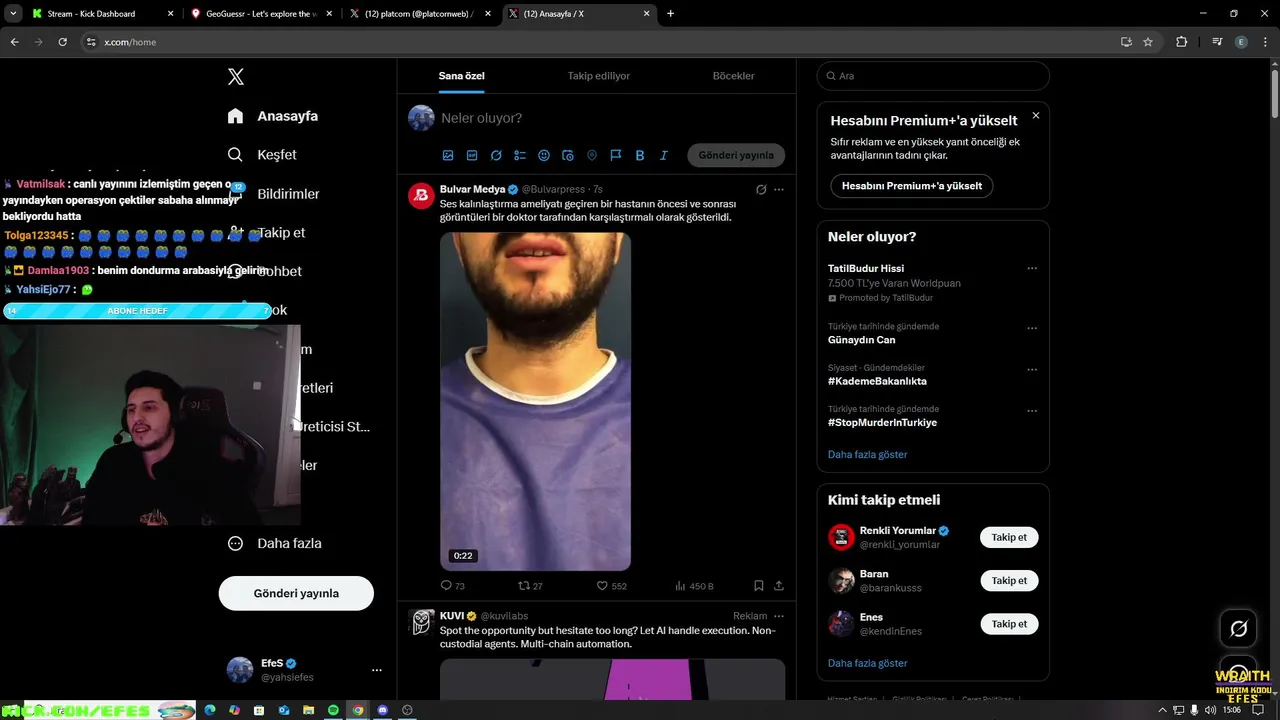Image resolution: width=1280 pixels, height=720 pixels.
Task: Click the flag icon in compose toolbar
Action: point(616,155)
